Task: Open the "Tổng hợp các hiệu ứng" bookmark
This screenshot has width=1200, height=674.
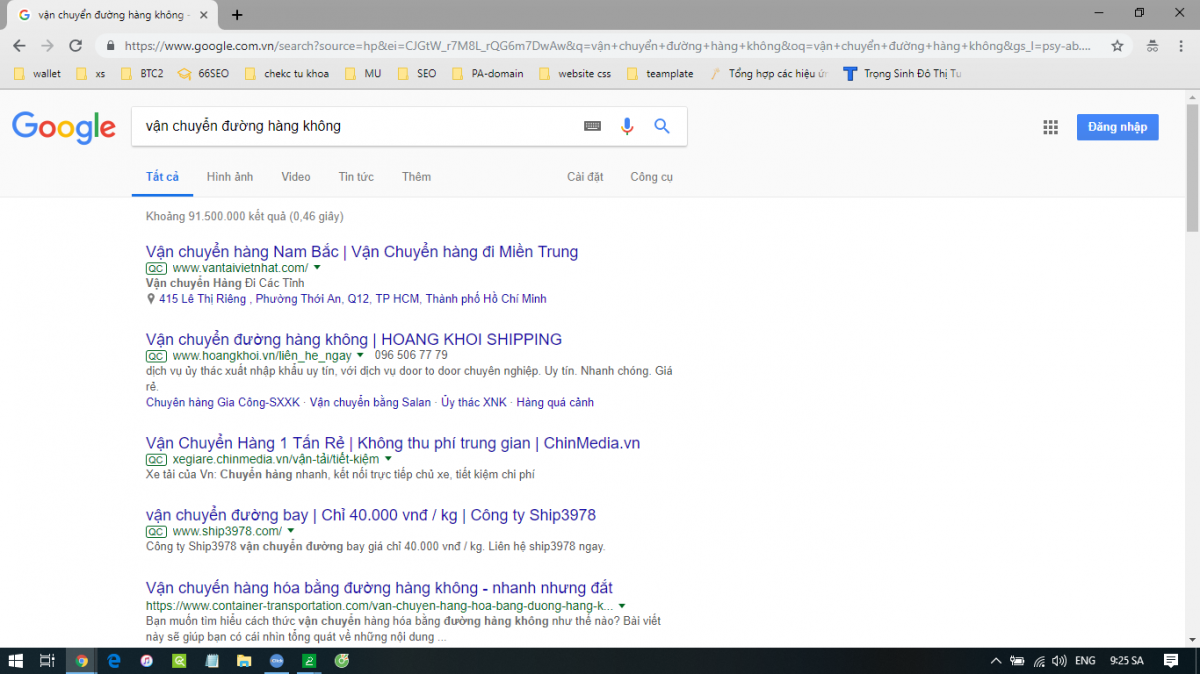Action: [x=769, y=74]
